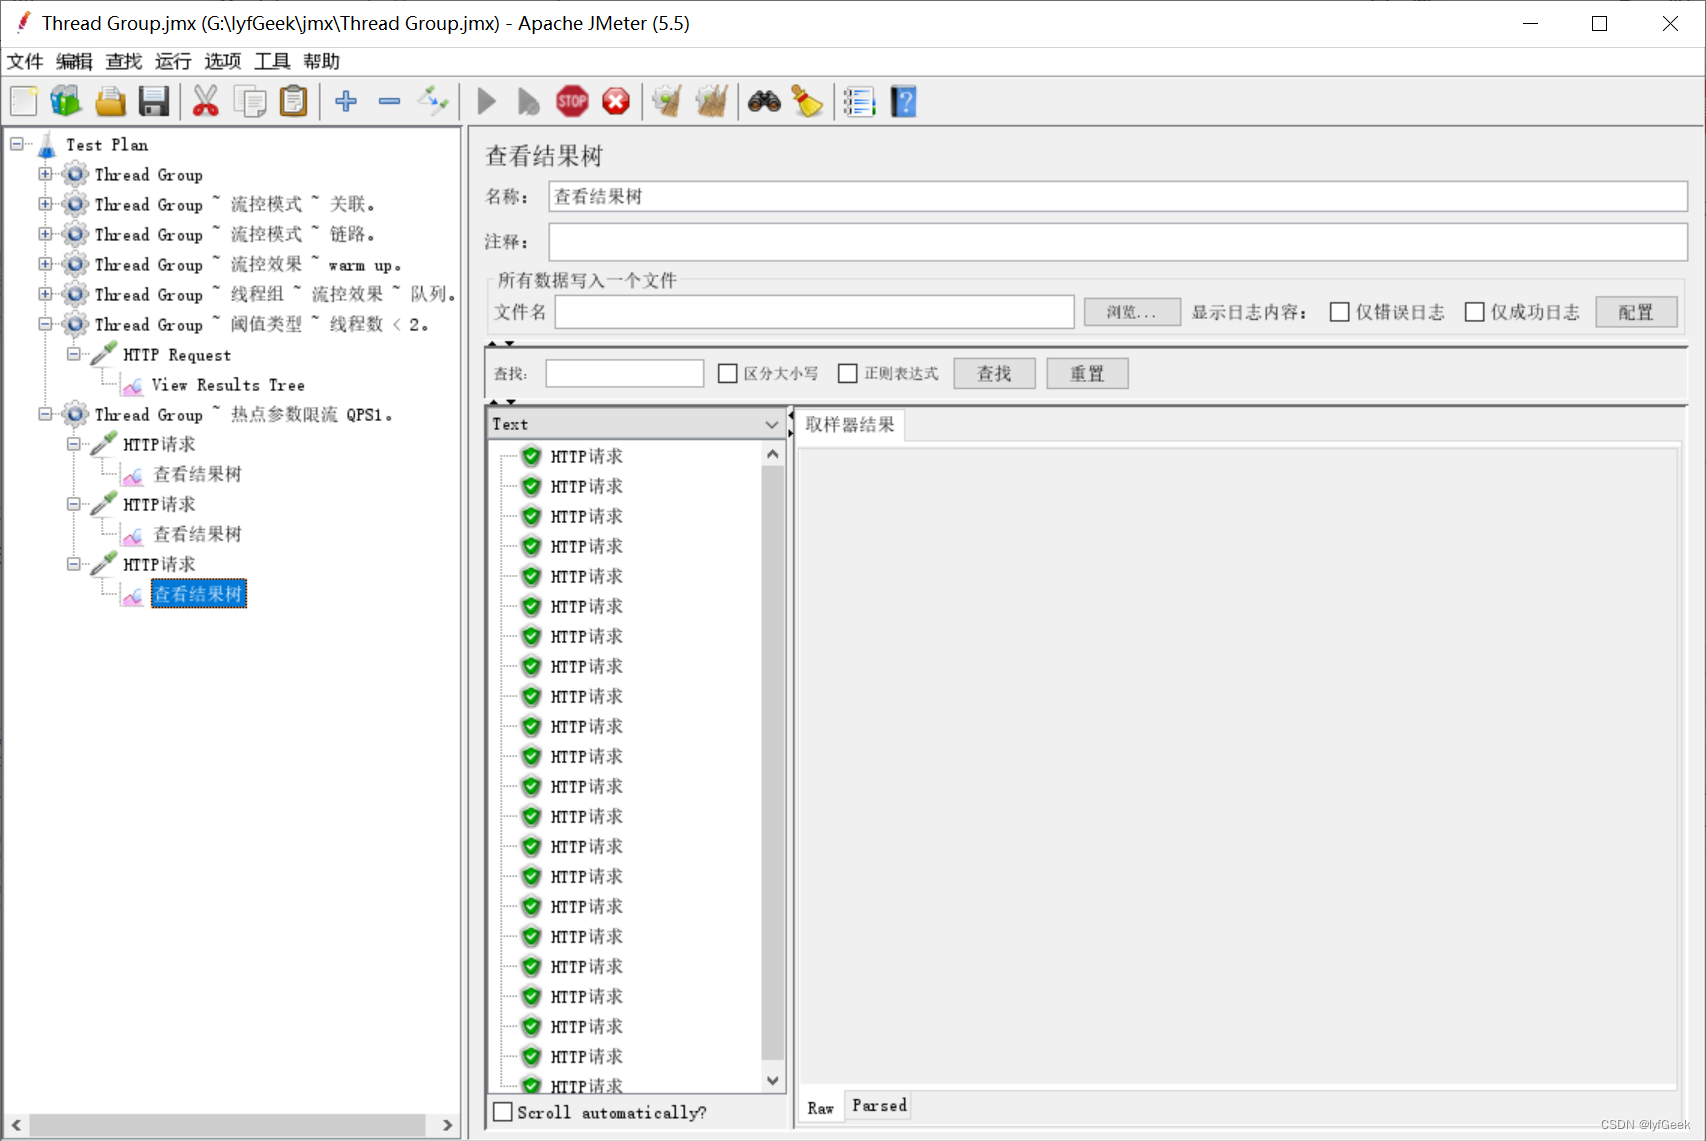Switch to Raw tab
1706x1141 pixels.
pos(821,1108)
